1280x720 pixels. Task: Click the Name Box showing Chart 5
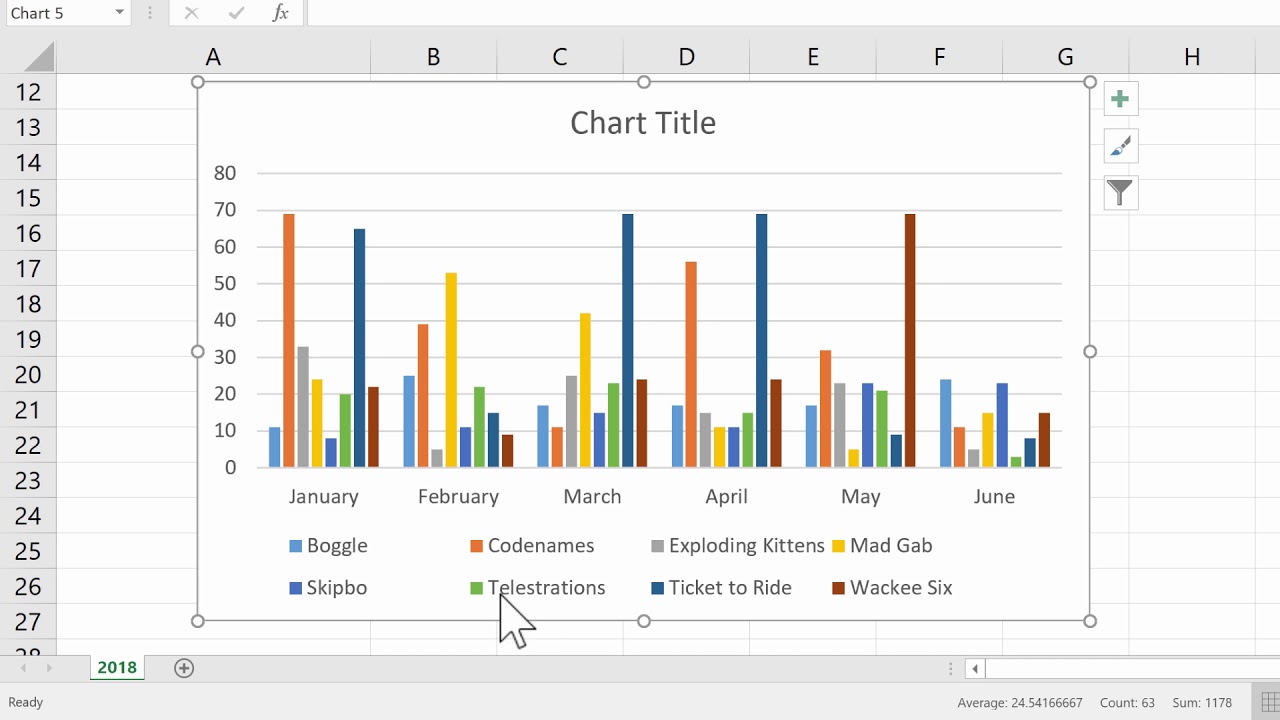click(x=55, y=13)
